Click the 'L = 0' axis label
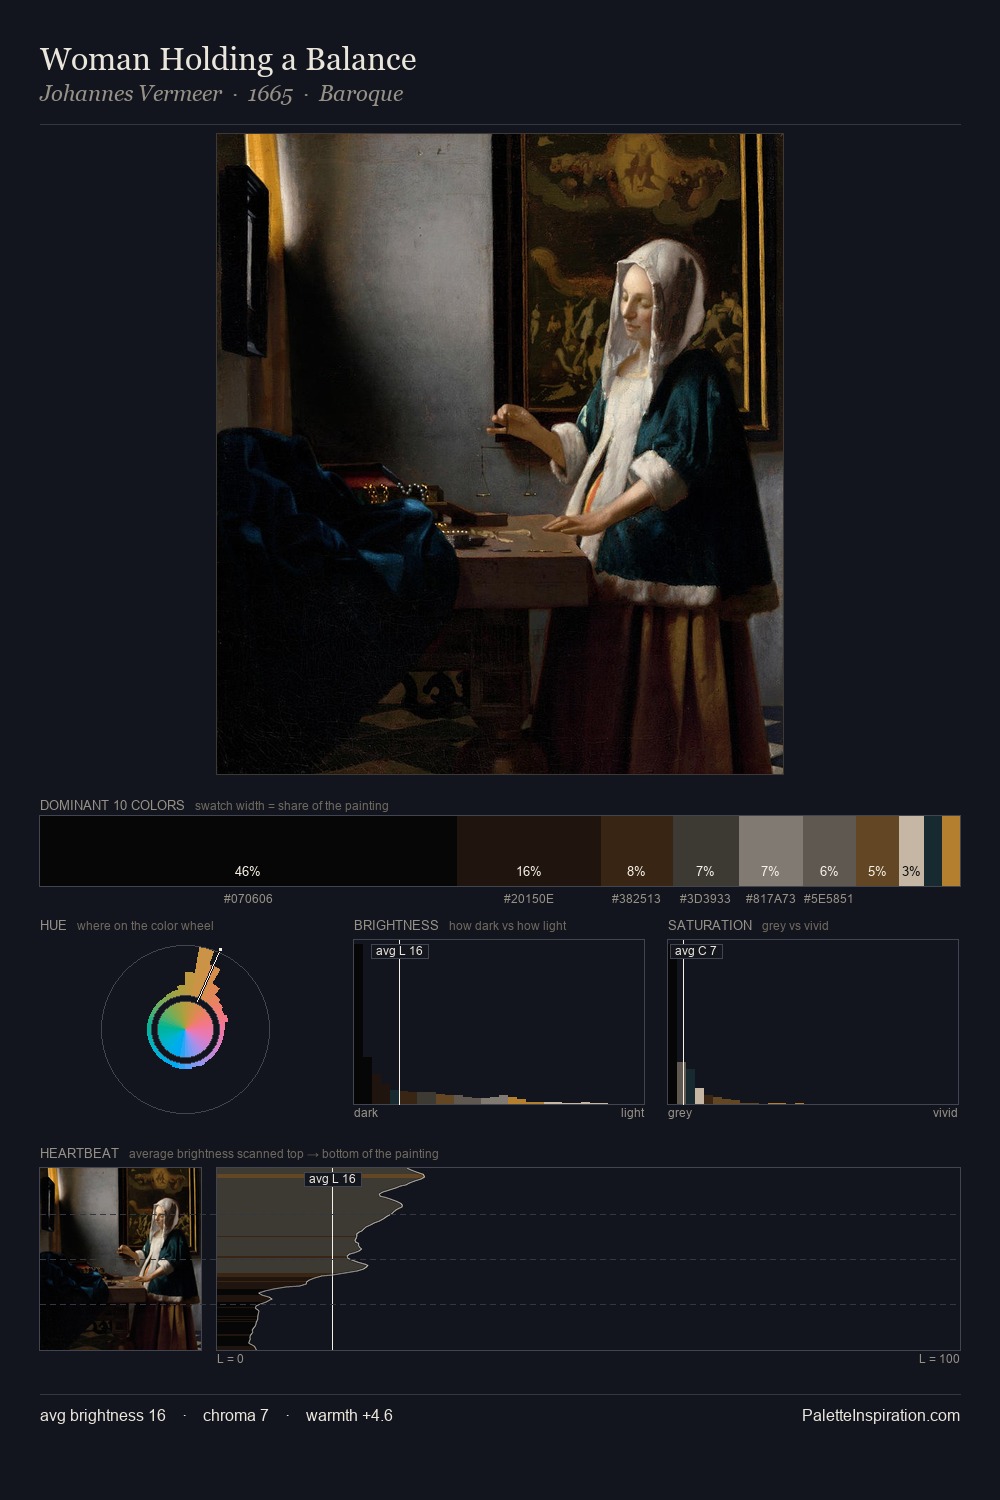The width and height of the screenshot is (1000, 1500). pos(230,1359)
